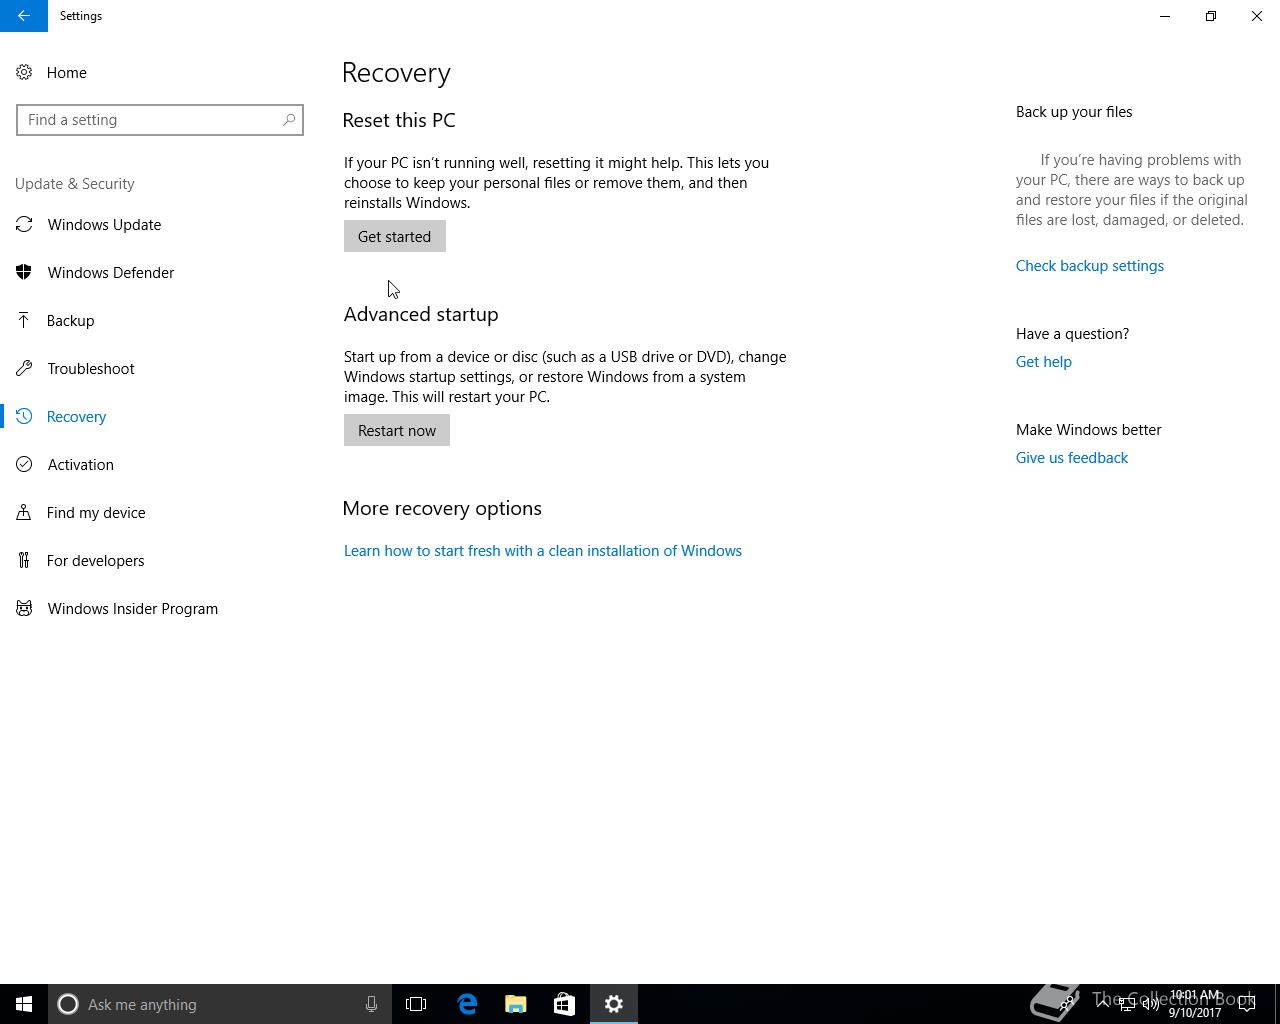Select Backup in the sidebar
The image size is (1280, 1024).
pos(160,320)
